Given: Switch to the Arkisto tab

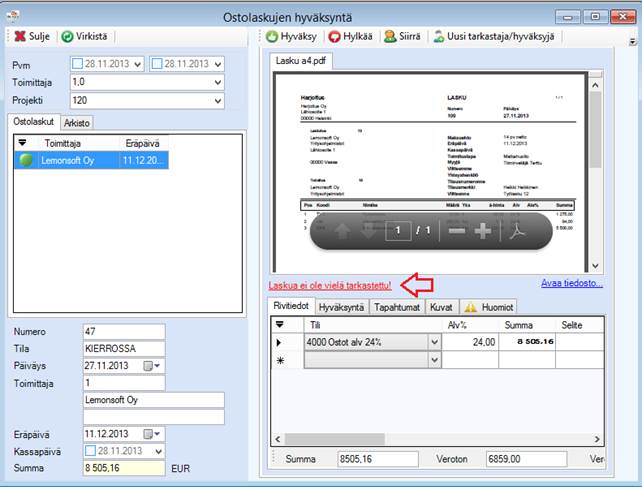Looking at the screenshot, I should pos(76,123).
